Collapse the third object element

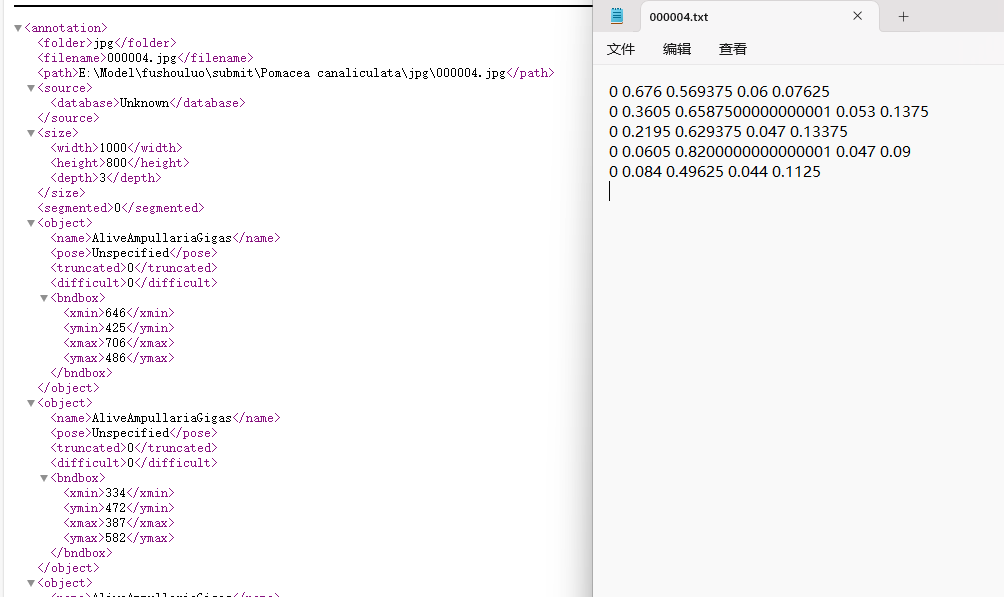32,582
